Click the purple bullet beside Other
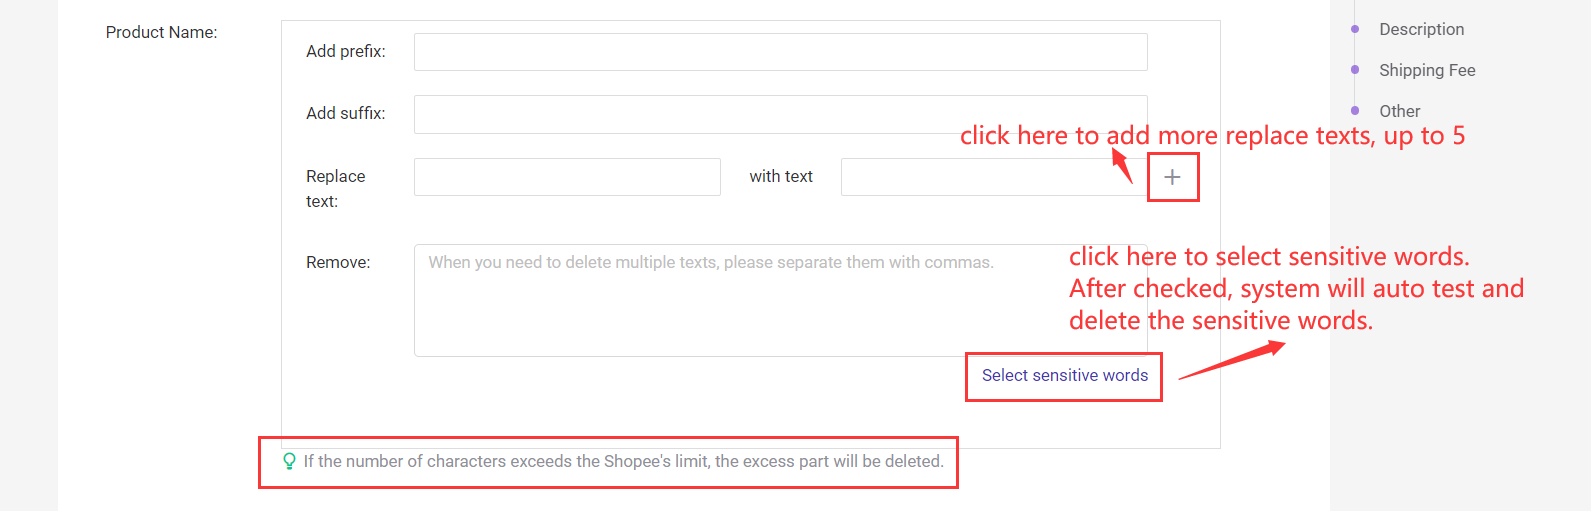Viewport: 1591px width, 511px height. click(1355, 111)
